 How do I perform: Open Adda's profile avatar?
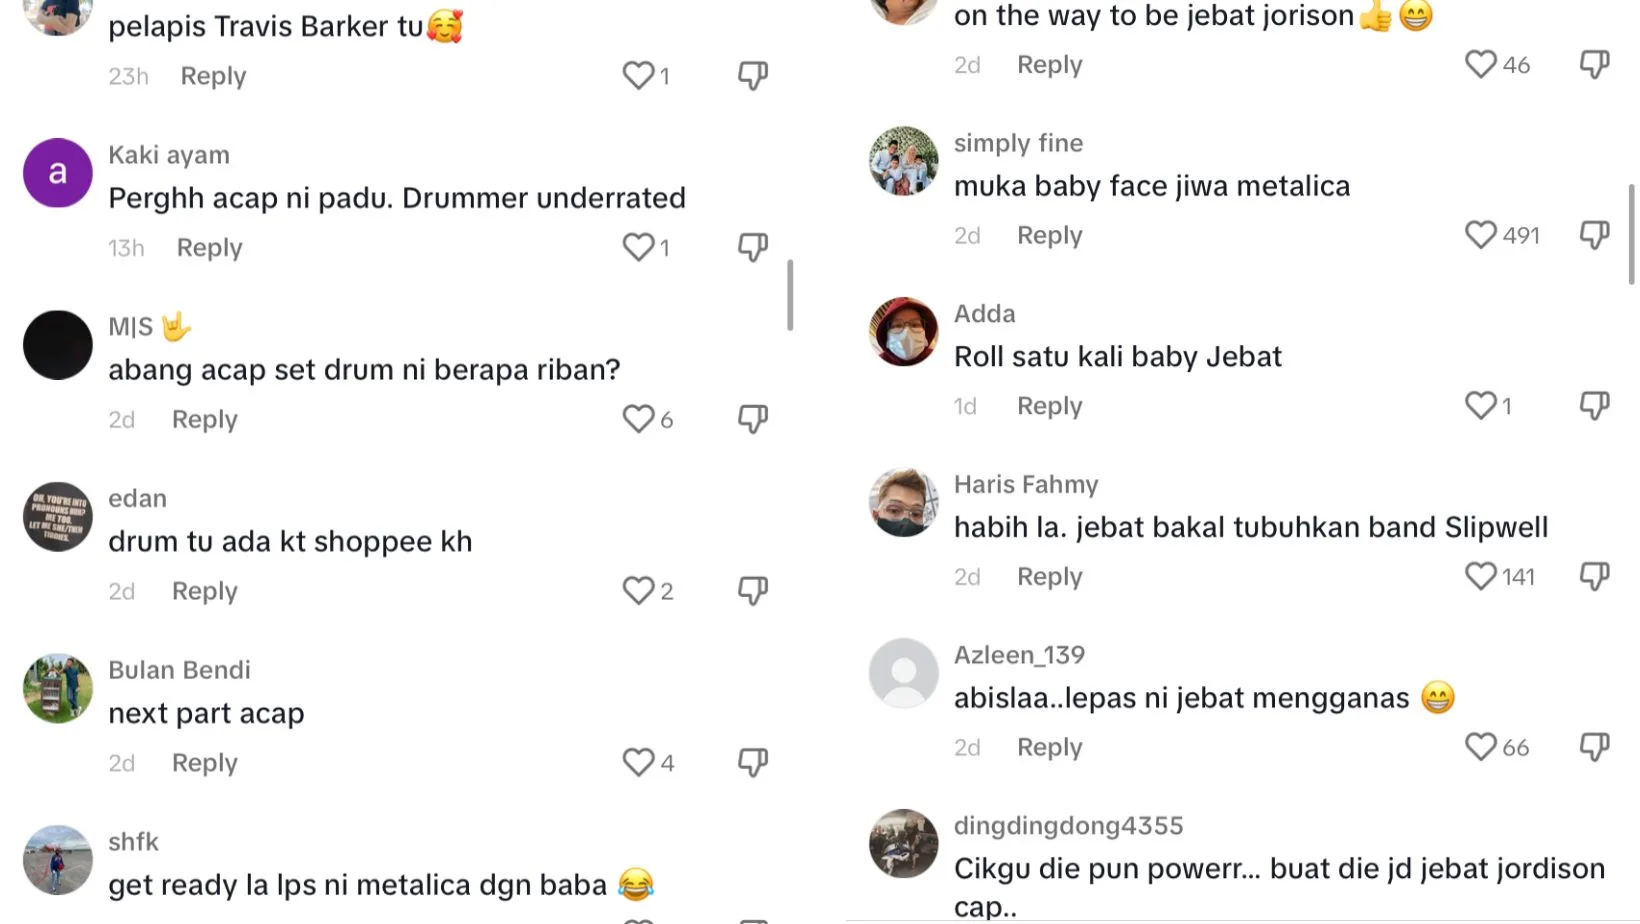pyautogui.click(x=903, y=332)
